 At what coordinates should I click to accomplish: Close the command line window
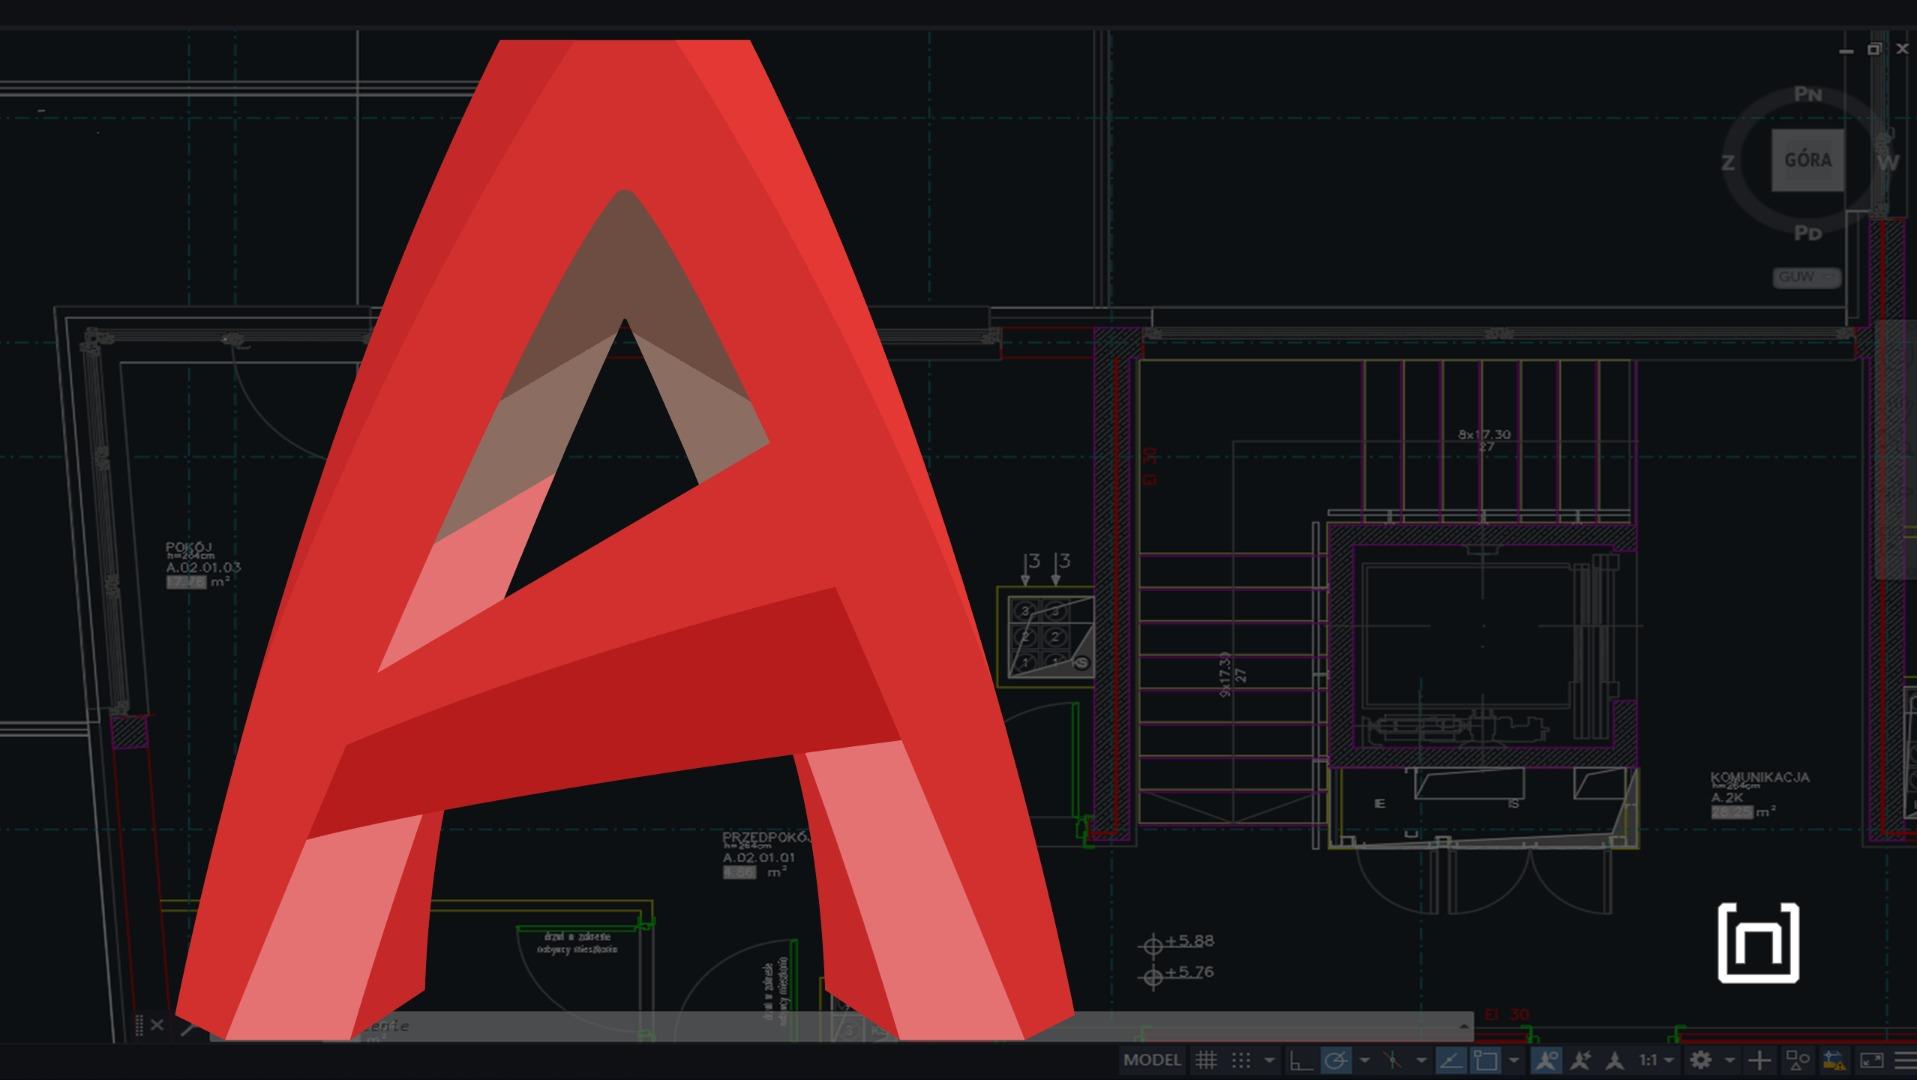pyautogui.click(x=157, y=1025)
